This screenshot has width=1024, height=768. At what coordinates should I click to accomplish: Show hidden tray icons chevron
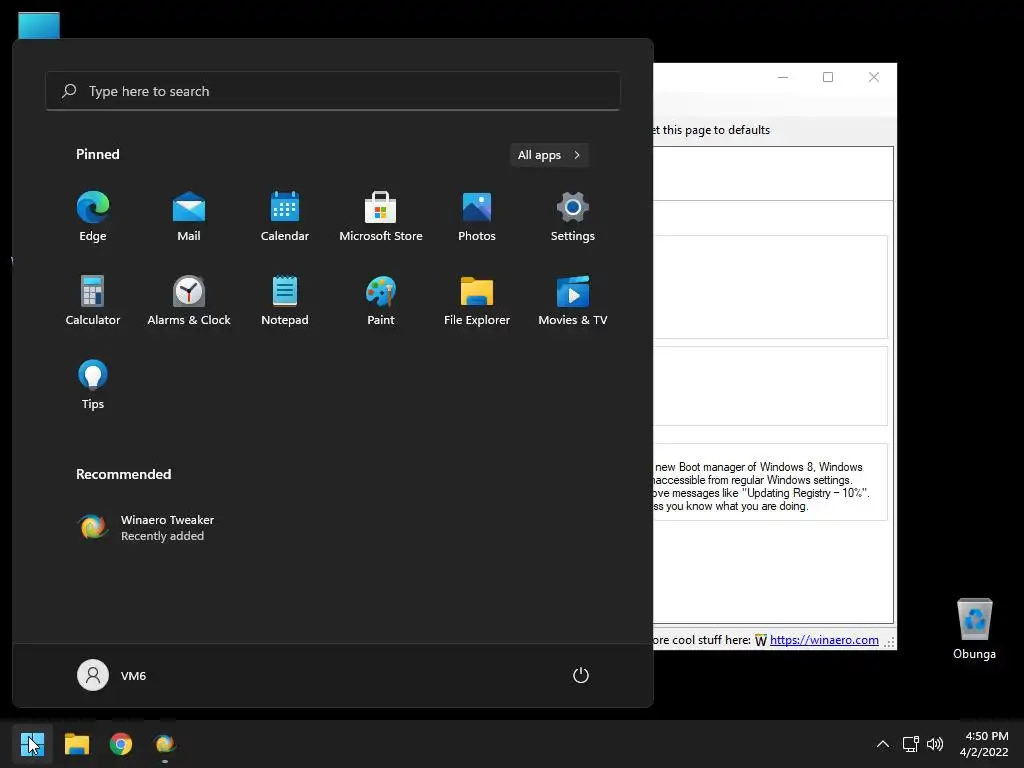tap(882, 744)
